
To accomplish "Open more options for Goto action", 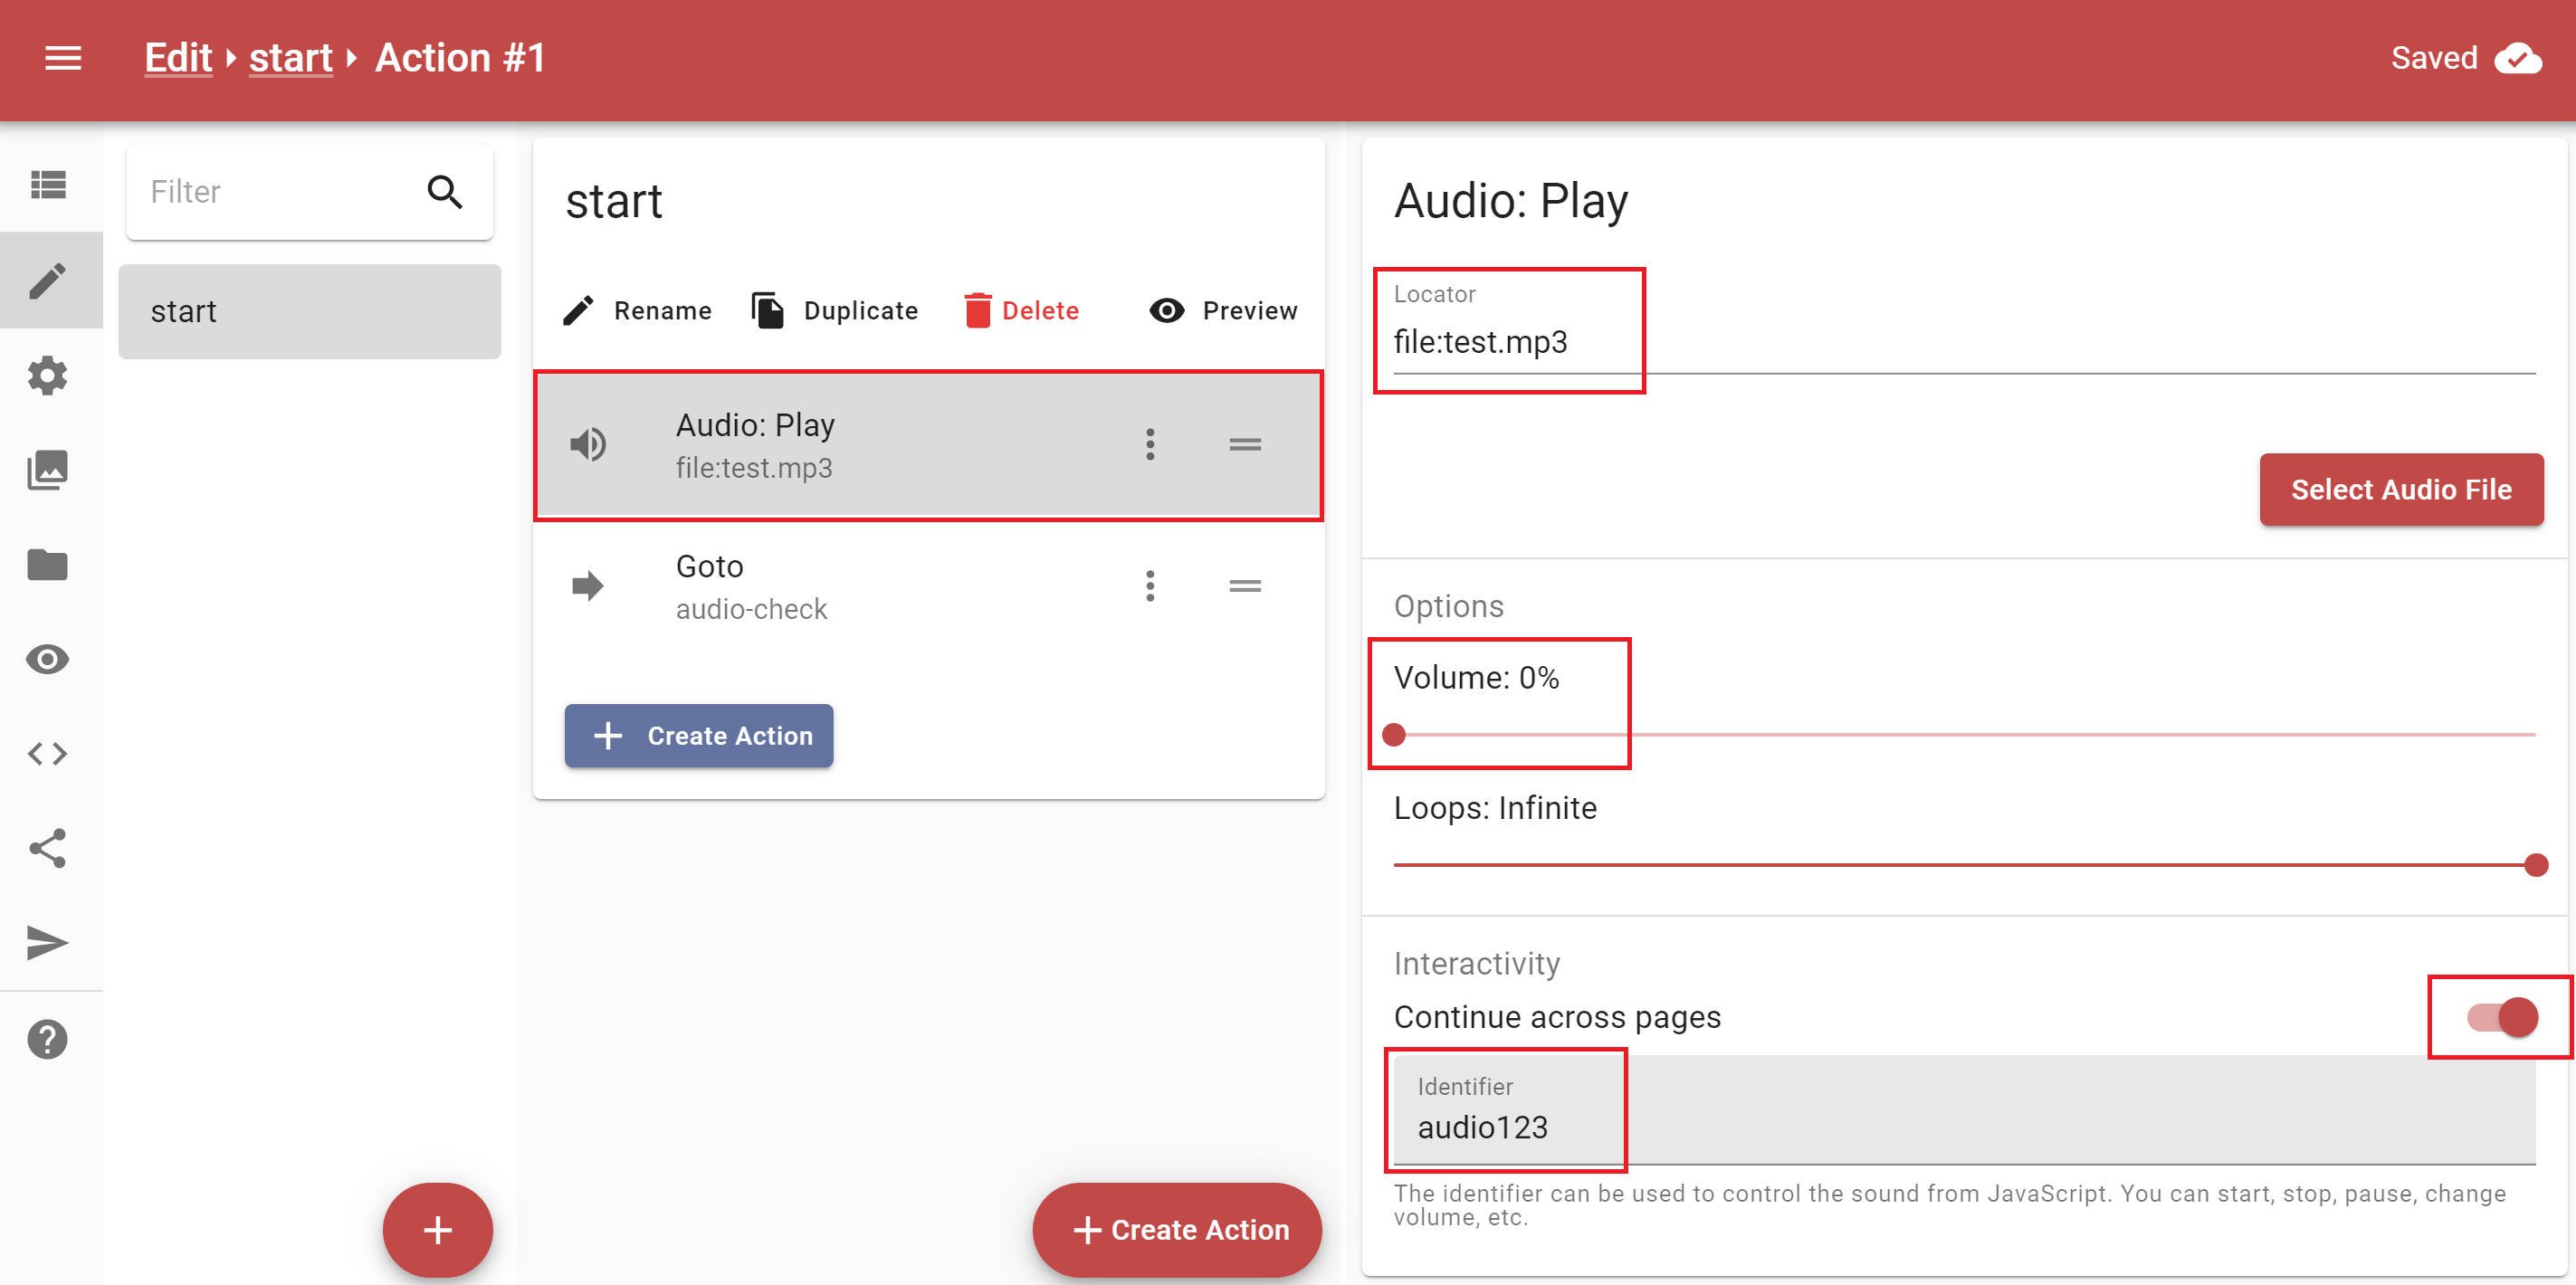I will [x=1150, y=586].
